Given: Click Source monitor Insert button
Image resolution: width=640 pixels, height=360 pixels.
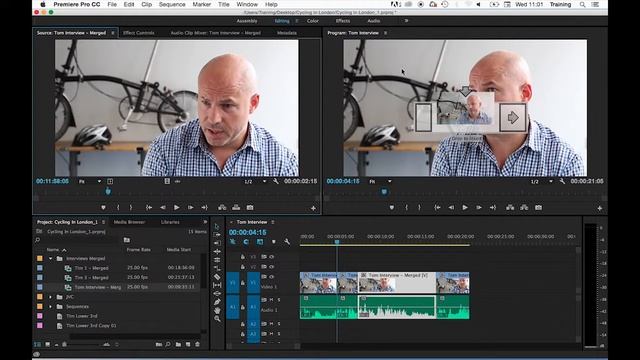Looking at the screenshot, I should pyautogui.click(x=222, y=207).
